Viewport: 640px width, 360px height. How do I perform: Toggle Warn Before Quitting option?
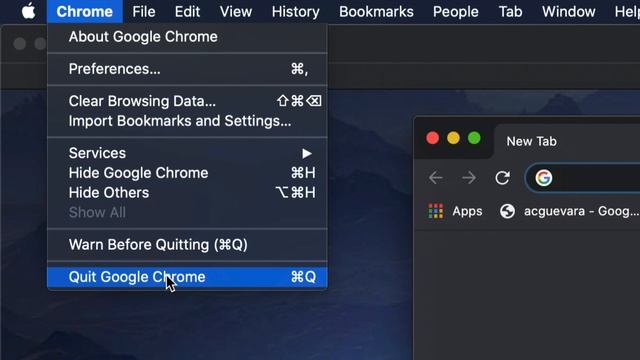click(187, 244)
